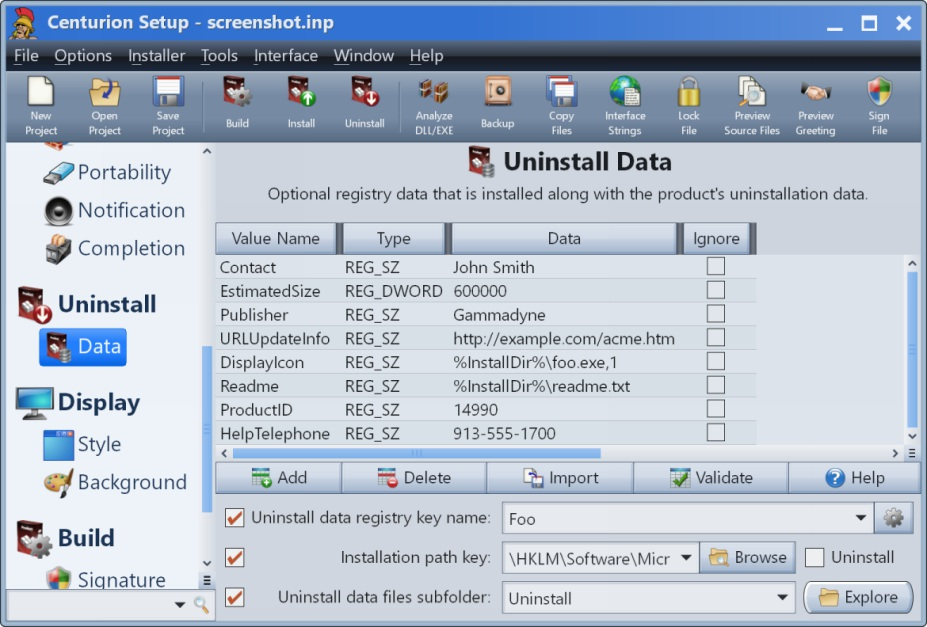This screenshot has width=927, height=627.
Task: Open the sidebar search box dropdown arrow
Action: (180, 605)
